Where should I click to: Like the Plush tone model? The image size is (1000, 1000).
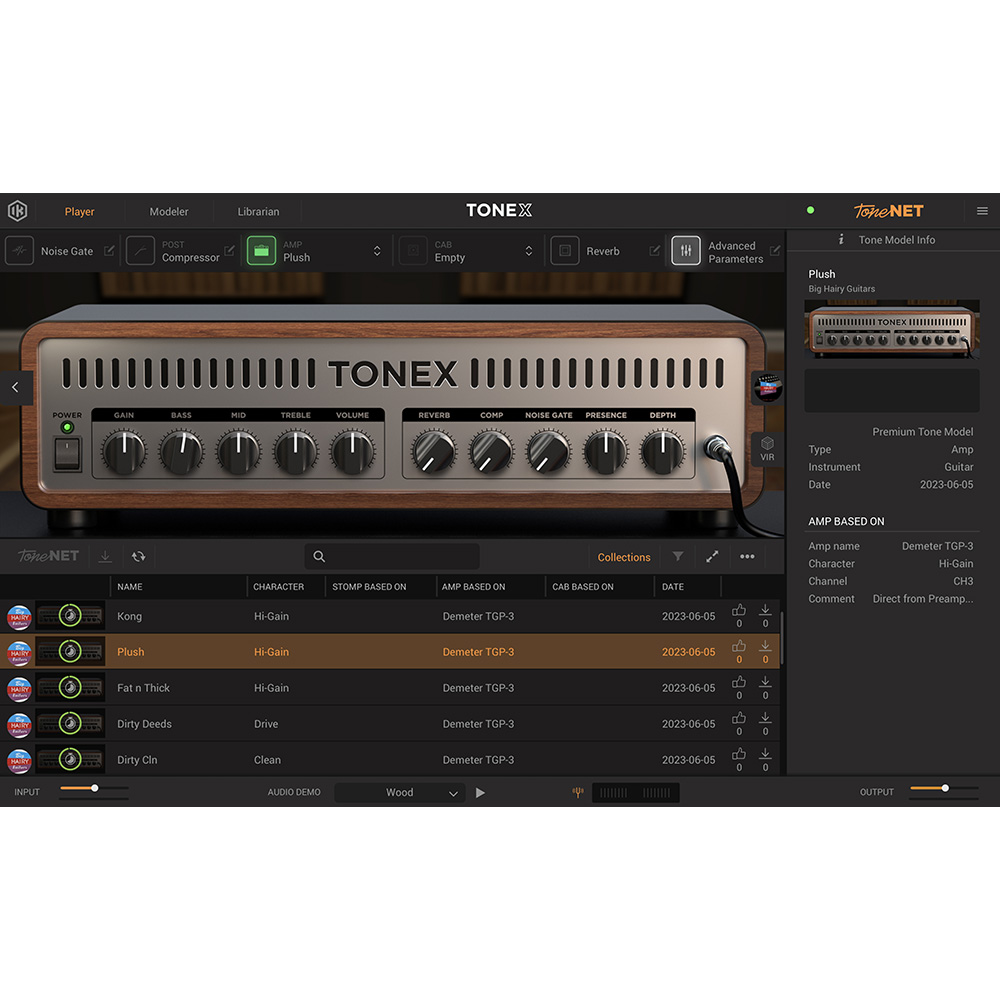pos(739,646)
